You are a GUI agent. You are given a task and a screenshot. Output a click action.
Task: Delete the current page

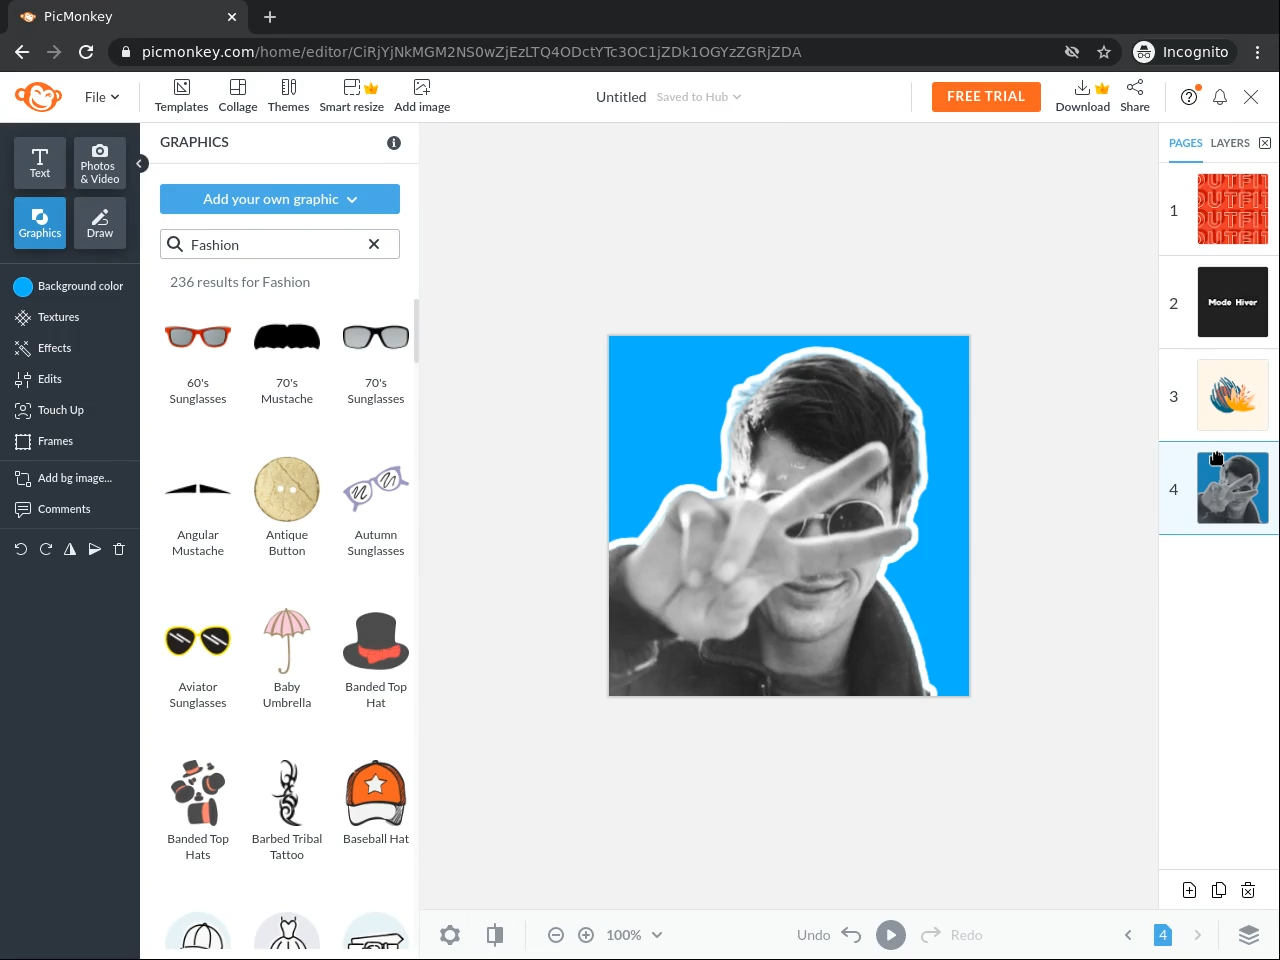click(1248, 890)
